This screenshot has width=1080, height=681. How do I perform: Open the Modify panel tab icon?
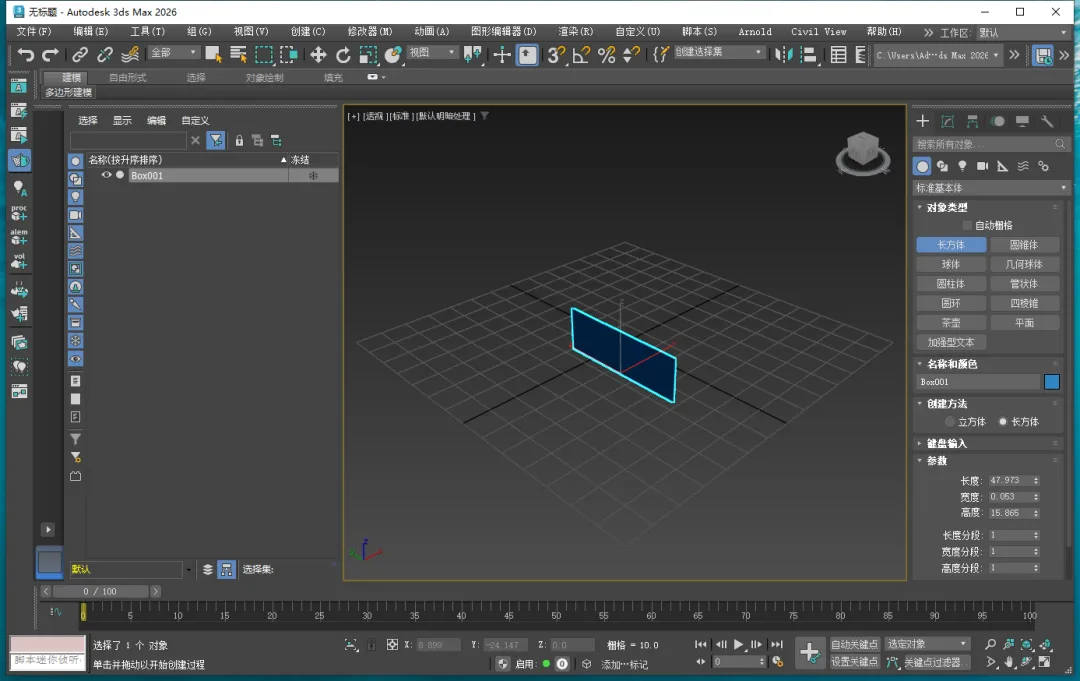point(947,121)
